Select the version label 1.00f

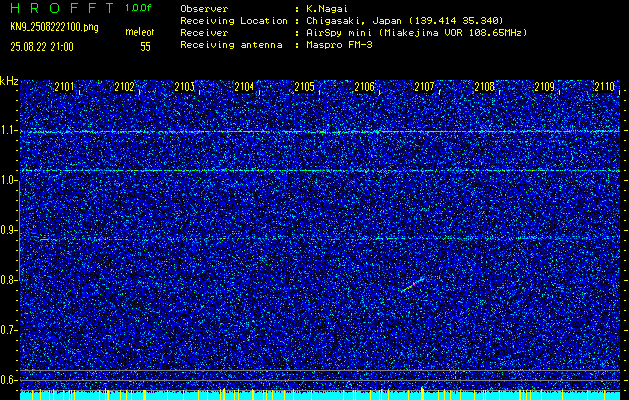pyautogui.click(x=138, y=8)
